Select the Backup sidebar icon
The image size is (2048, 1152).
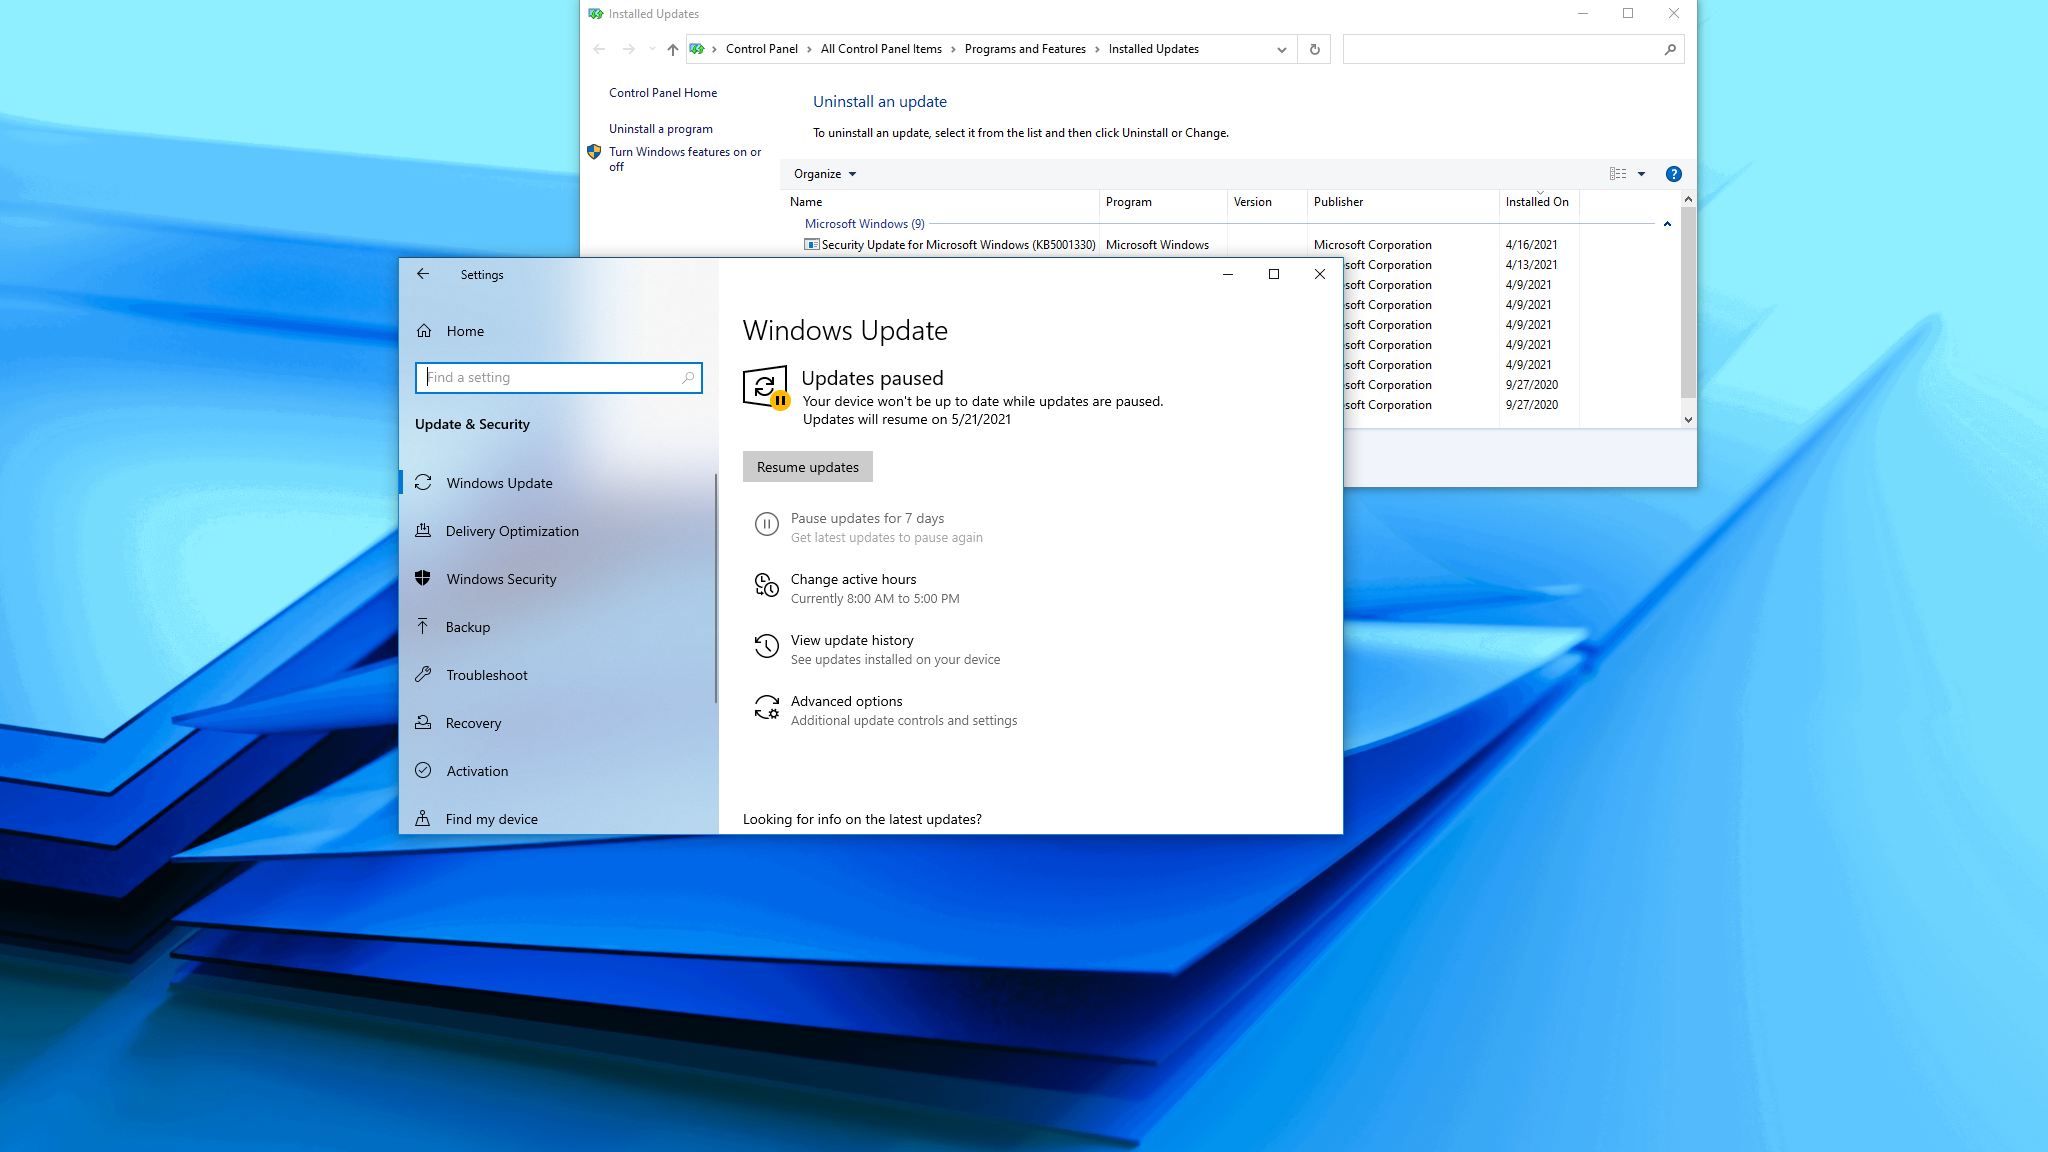tap(424, 627)
